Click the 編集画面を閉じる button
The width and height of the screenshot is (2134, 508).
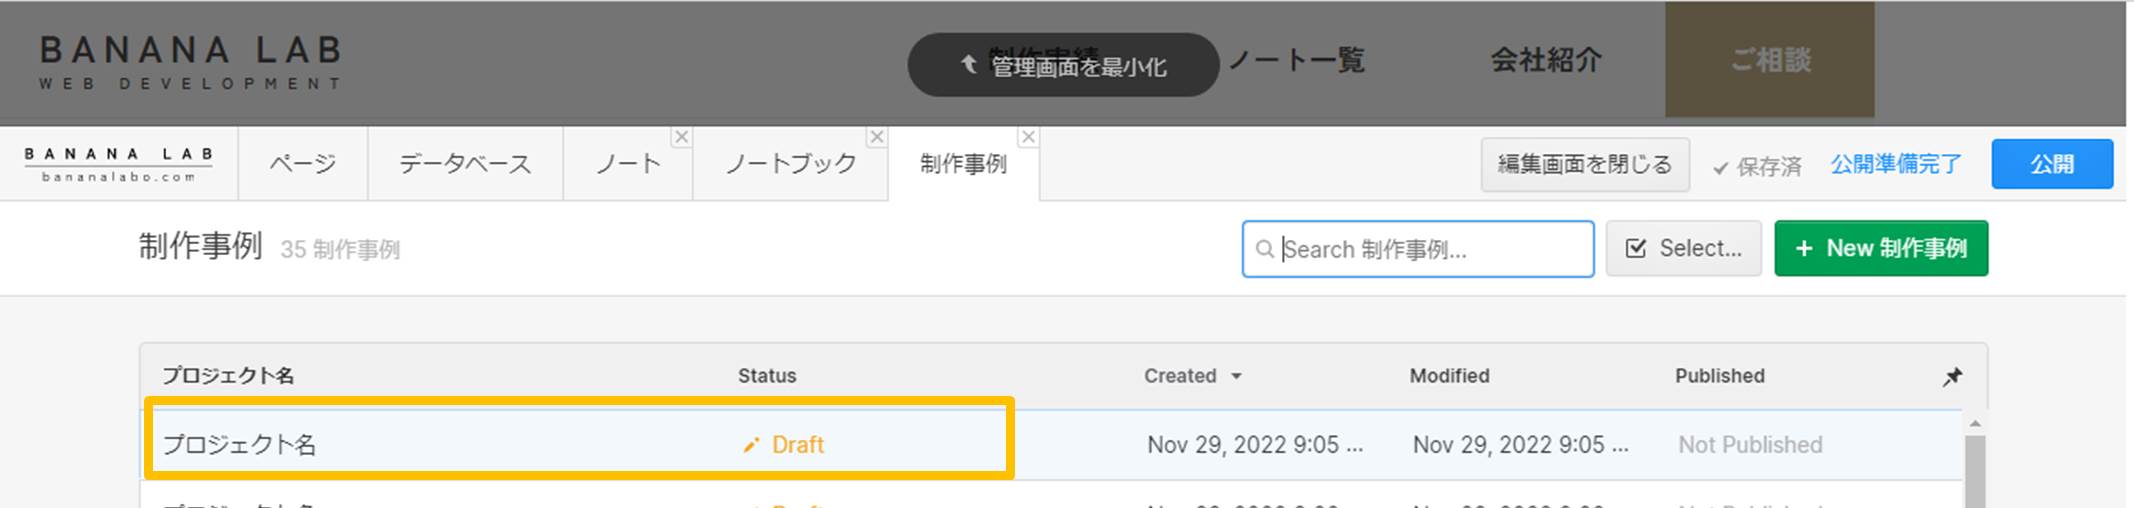click(x=1585, y=164)
